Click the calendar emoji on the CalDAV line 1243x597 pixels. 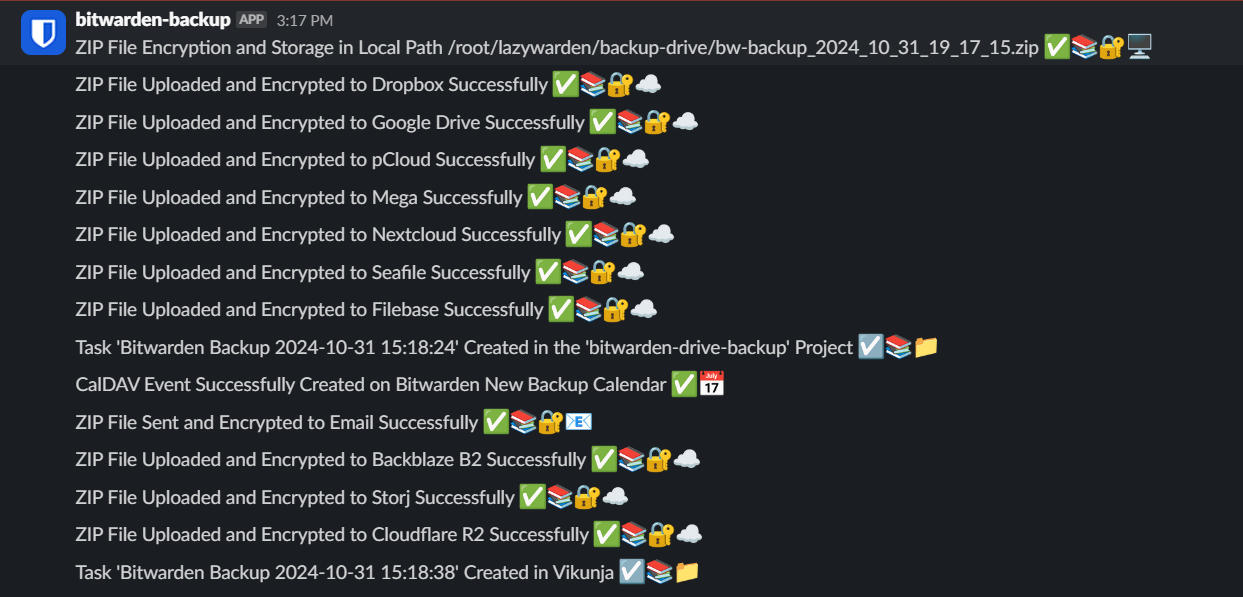pyautogui.click(x=711, y=385)
